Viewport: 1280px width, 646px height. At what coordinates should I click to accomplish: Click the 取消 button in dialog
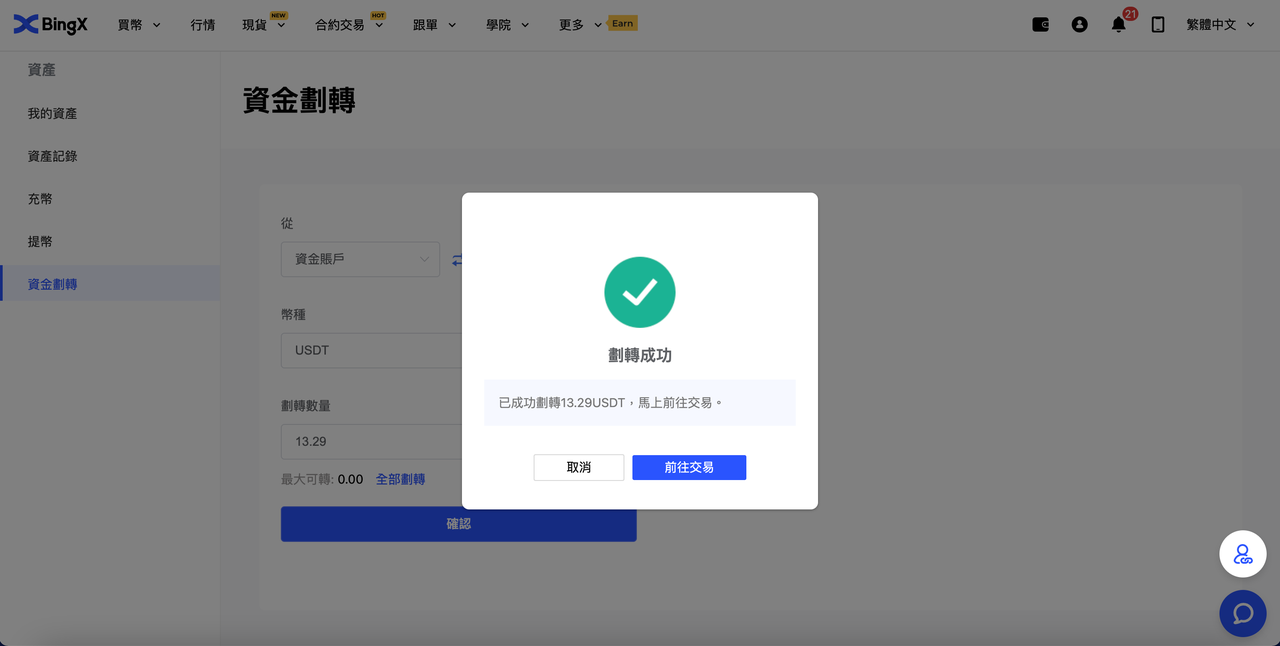tap(578, 467)
